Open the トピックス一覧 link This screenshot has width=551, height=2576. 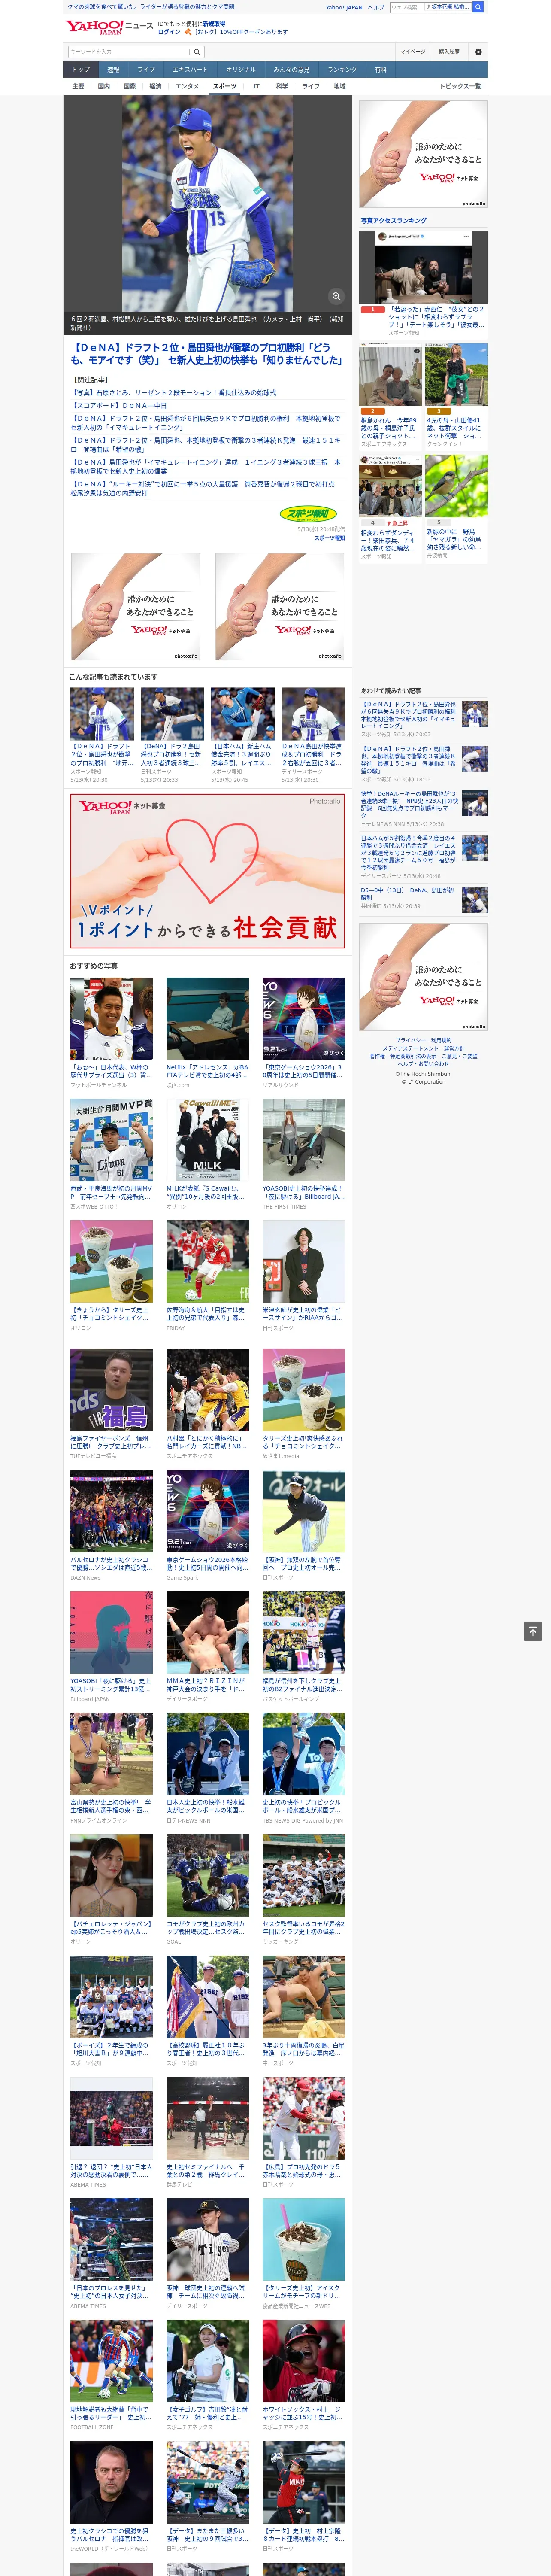click(x=460, y=86)
